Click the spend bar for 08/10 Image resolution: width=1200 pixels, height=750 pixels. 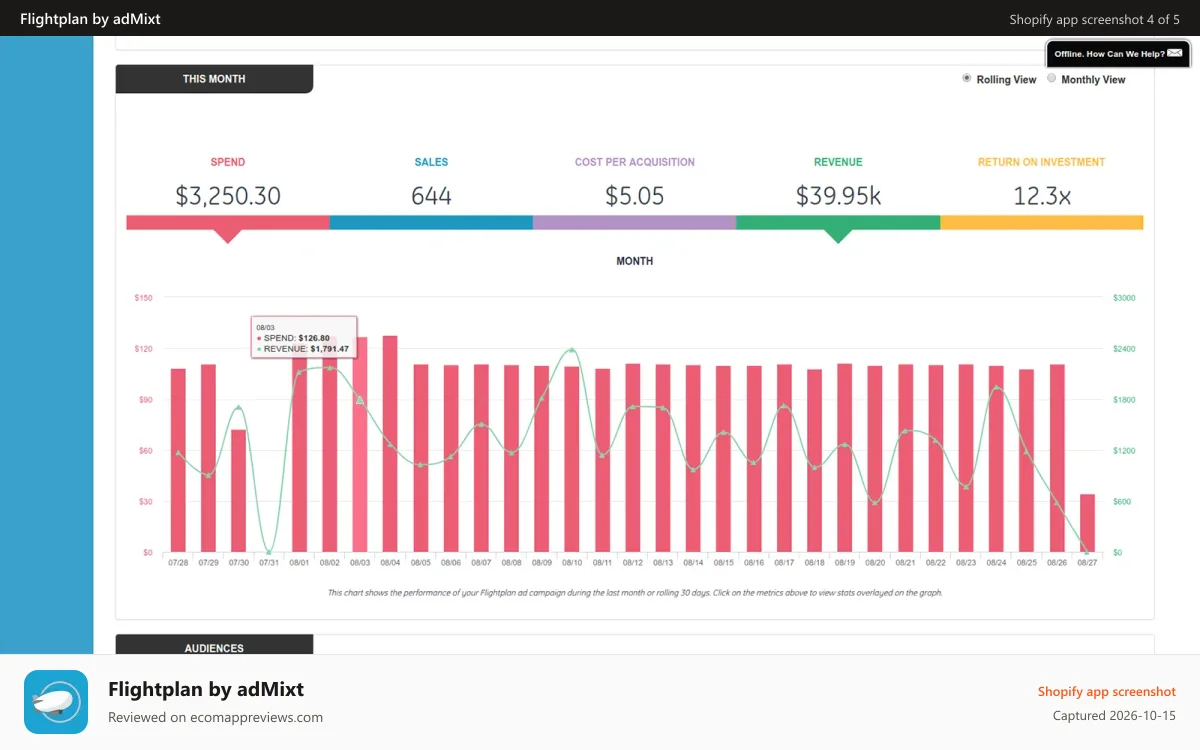click(x=572, y=459)
